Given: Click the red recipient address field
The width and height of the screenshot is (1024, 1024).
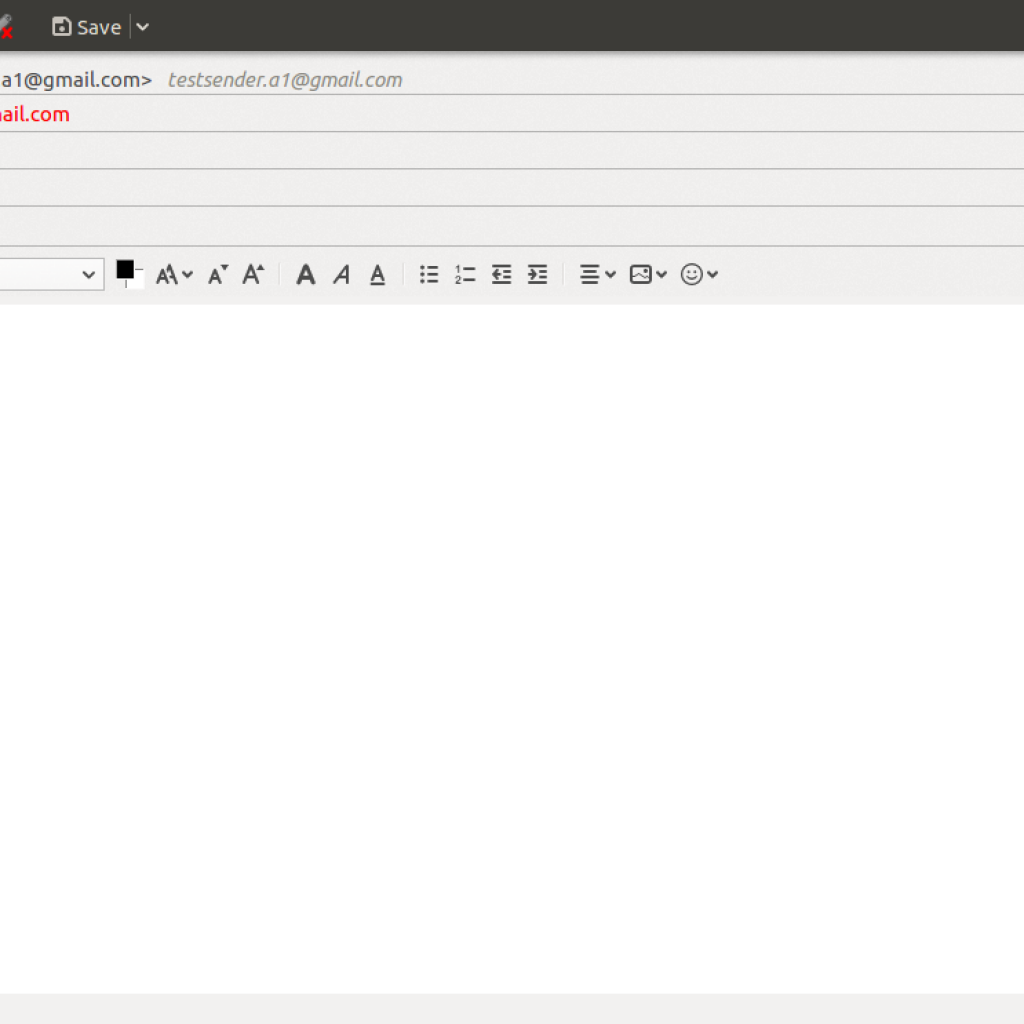Looking at the screenshot, I should (35, 114).
